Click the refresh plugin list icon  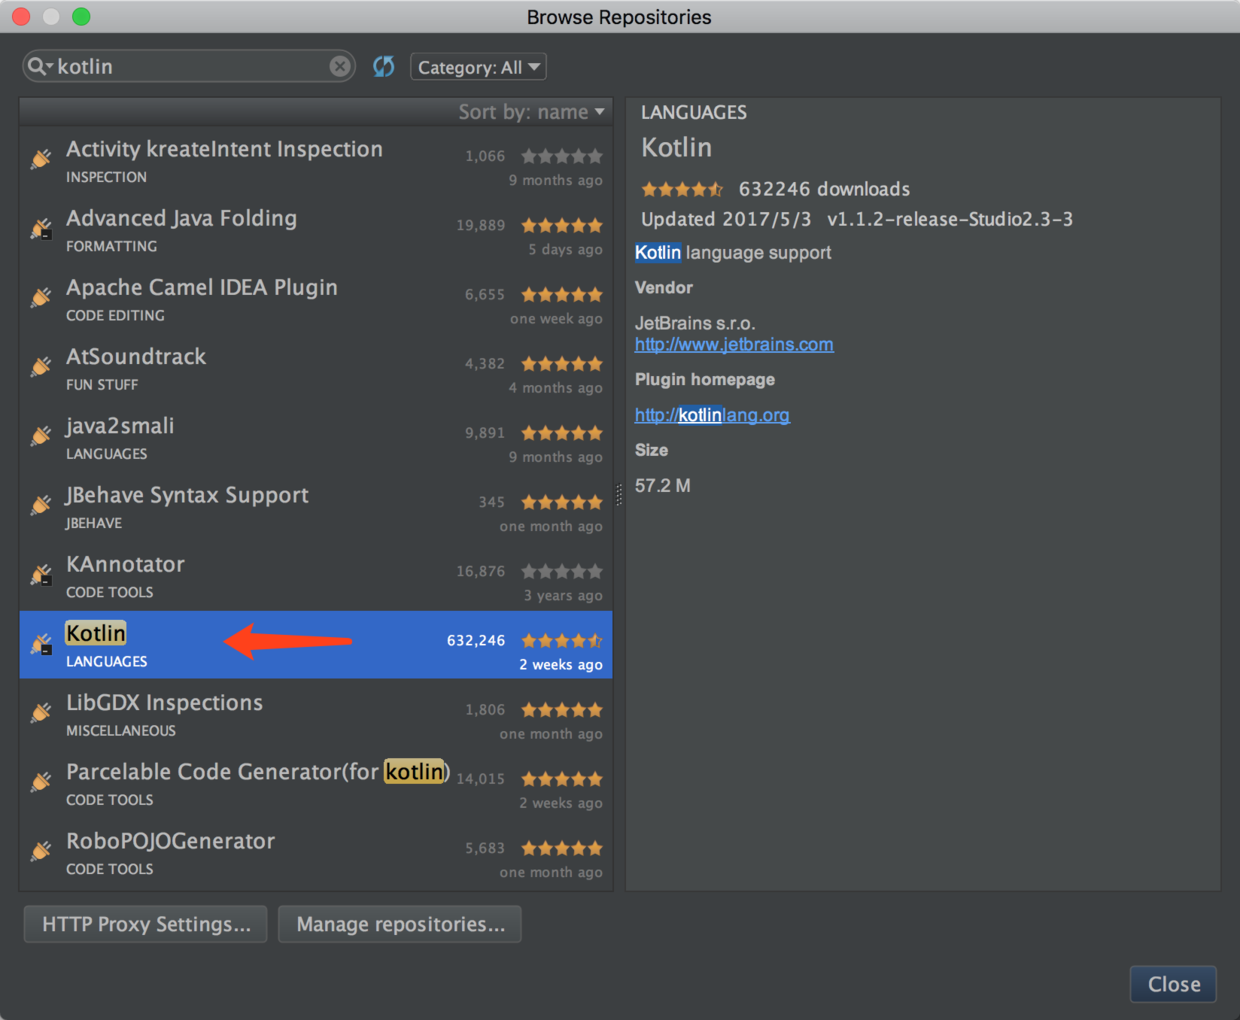tap(384, 67)
